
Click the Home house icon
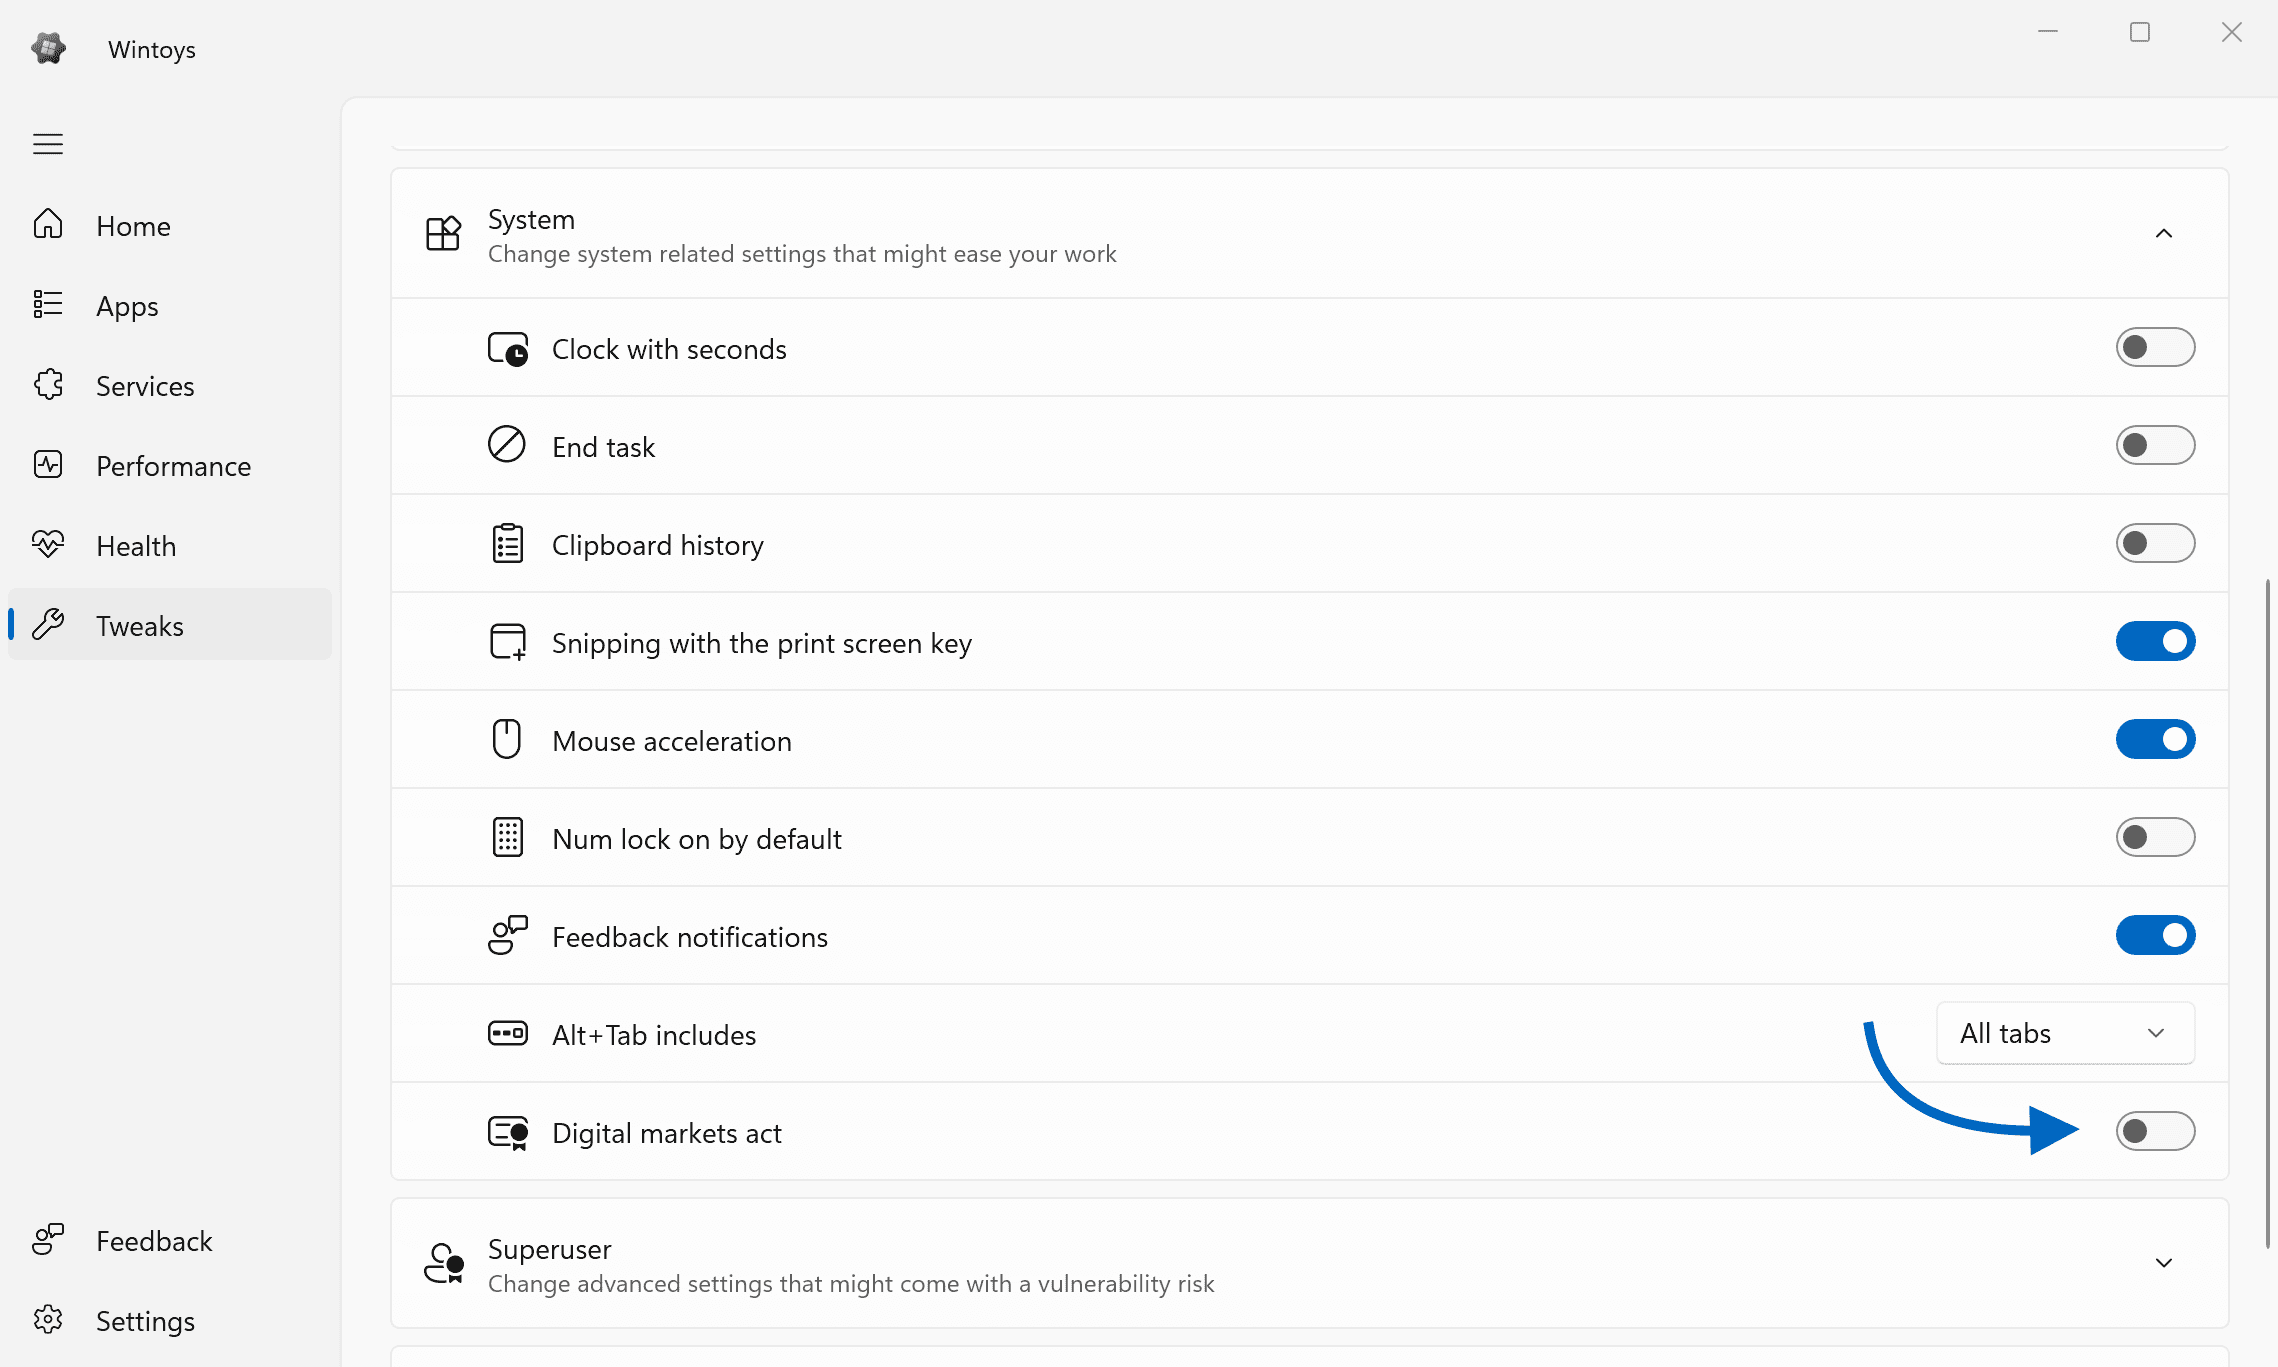(x=48, y=224)
